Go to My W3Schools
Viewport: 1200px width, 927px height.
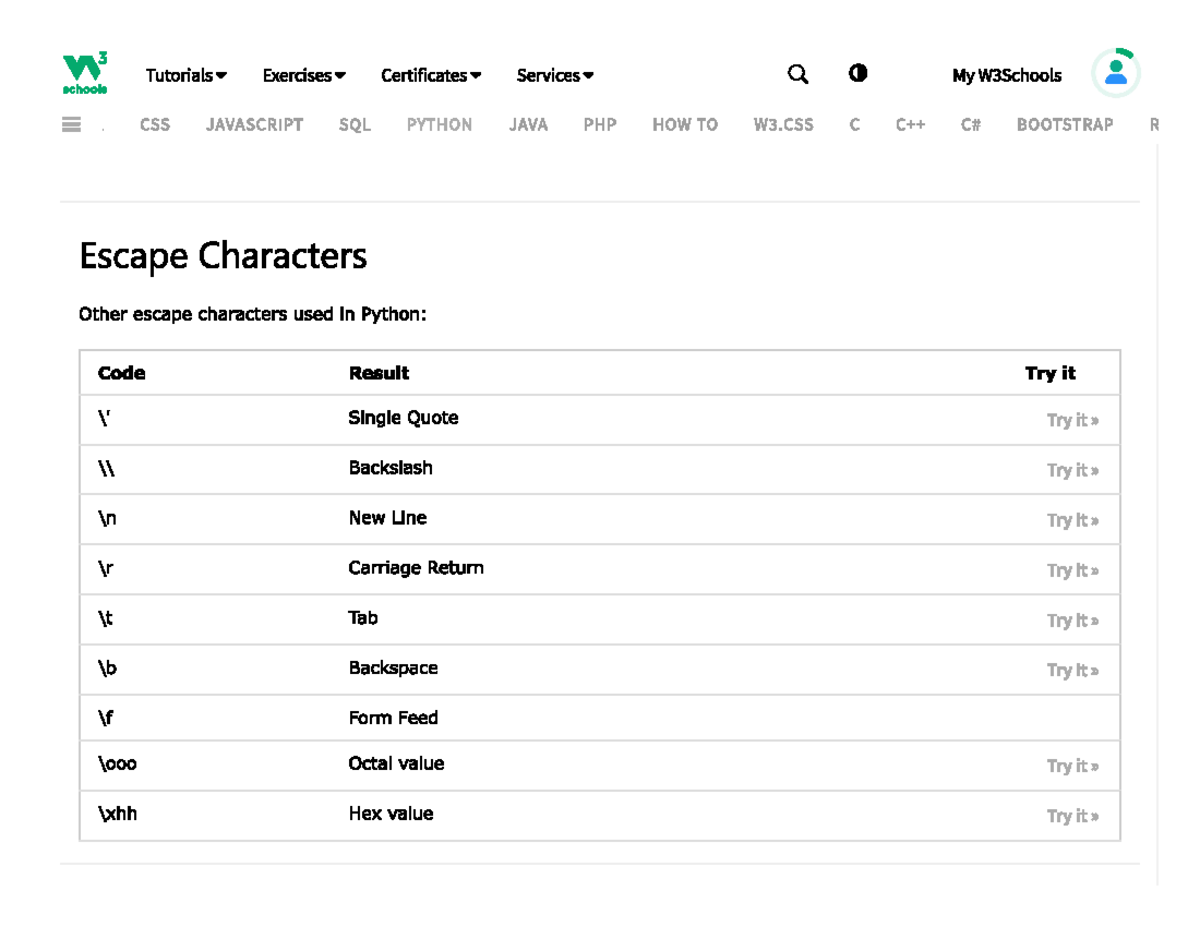tap(1006, 75)
